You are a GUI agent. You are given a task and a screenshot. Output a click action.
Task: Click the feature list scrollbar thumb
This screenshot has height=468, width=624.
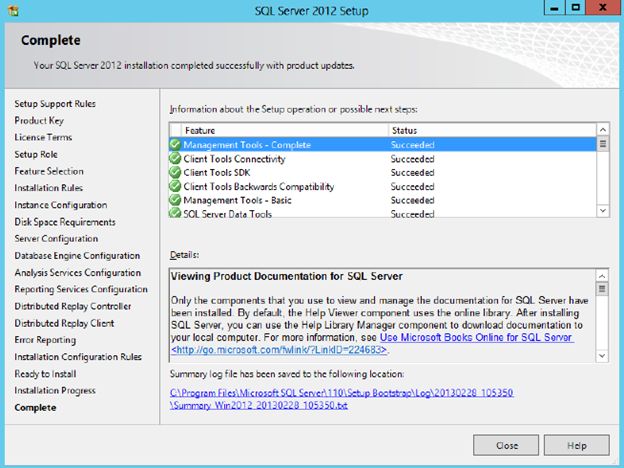pos(603,144)
